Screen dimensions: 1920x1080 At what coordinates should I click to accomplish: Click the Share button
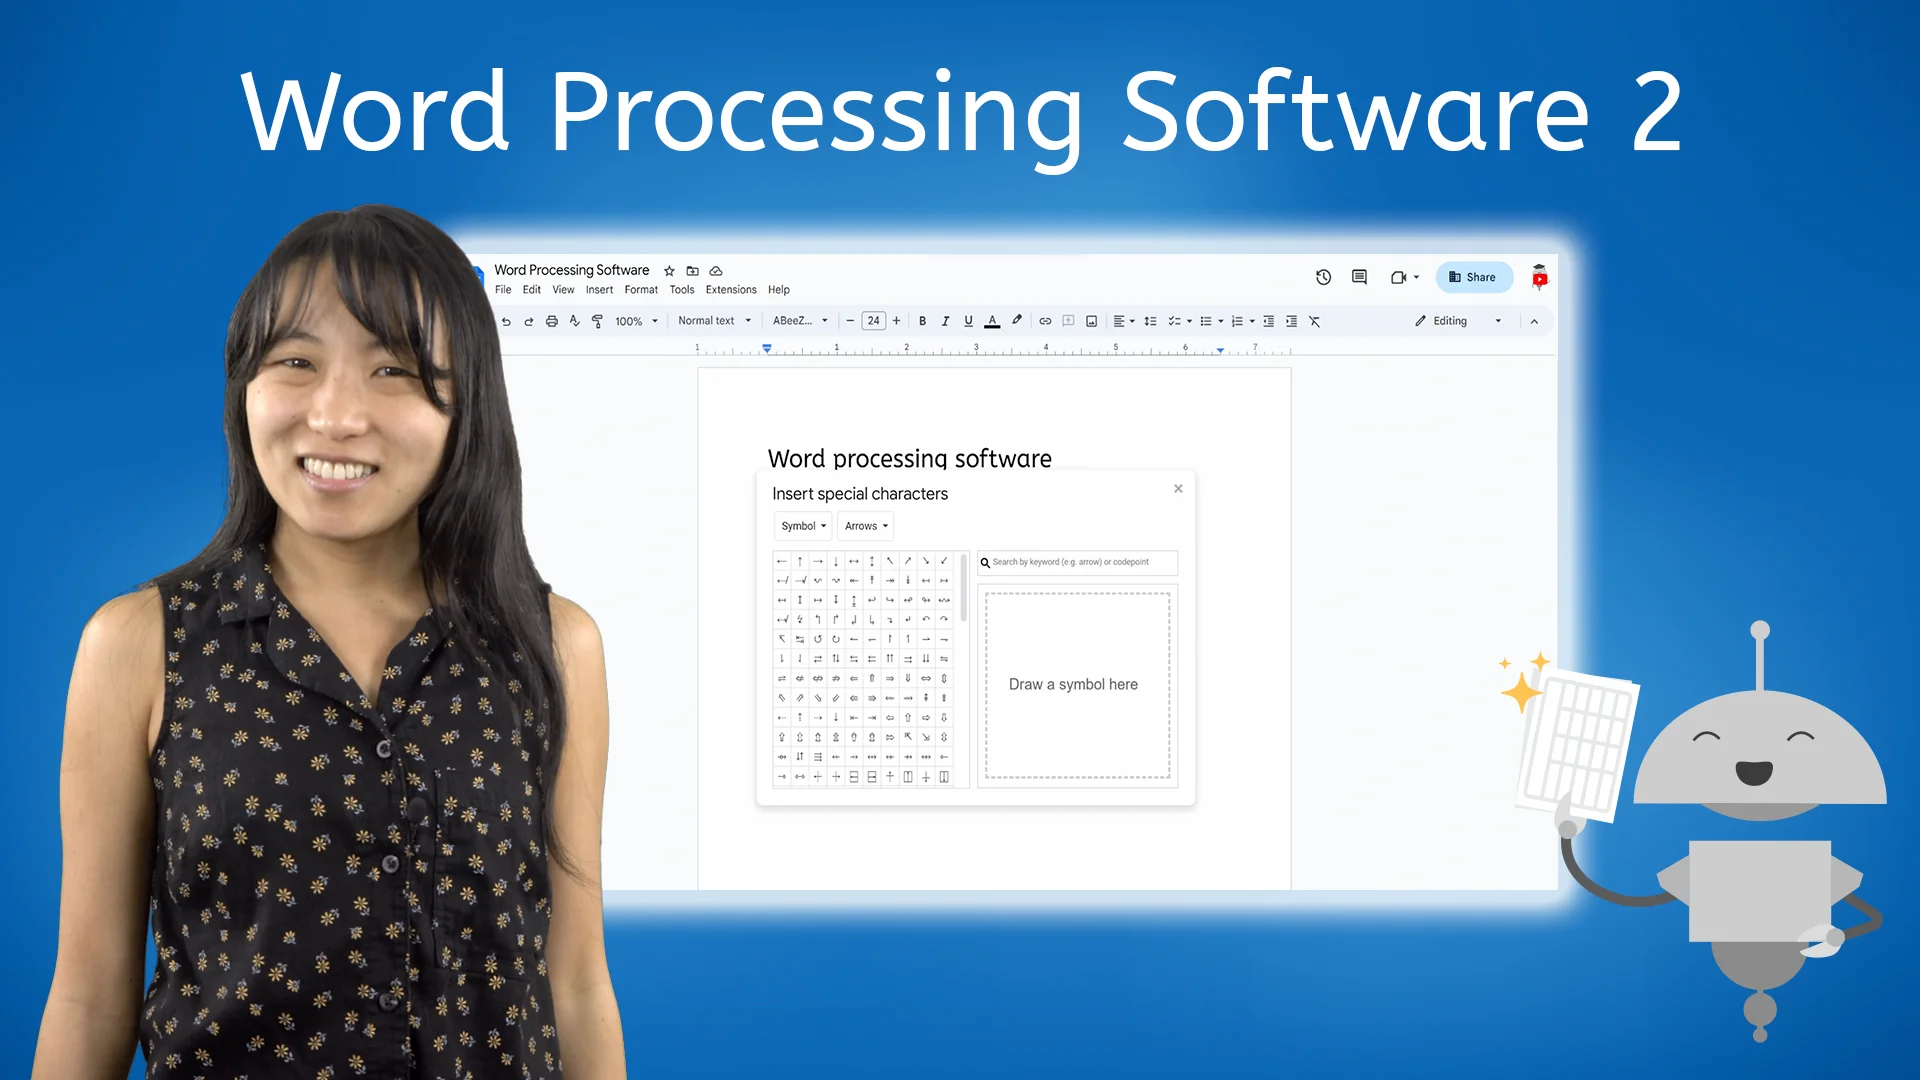(1473, 277)
